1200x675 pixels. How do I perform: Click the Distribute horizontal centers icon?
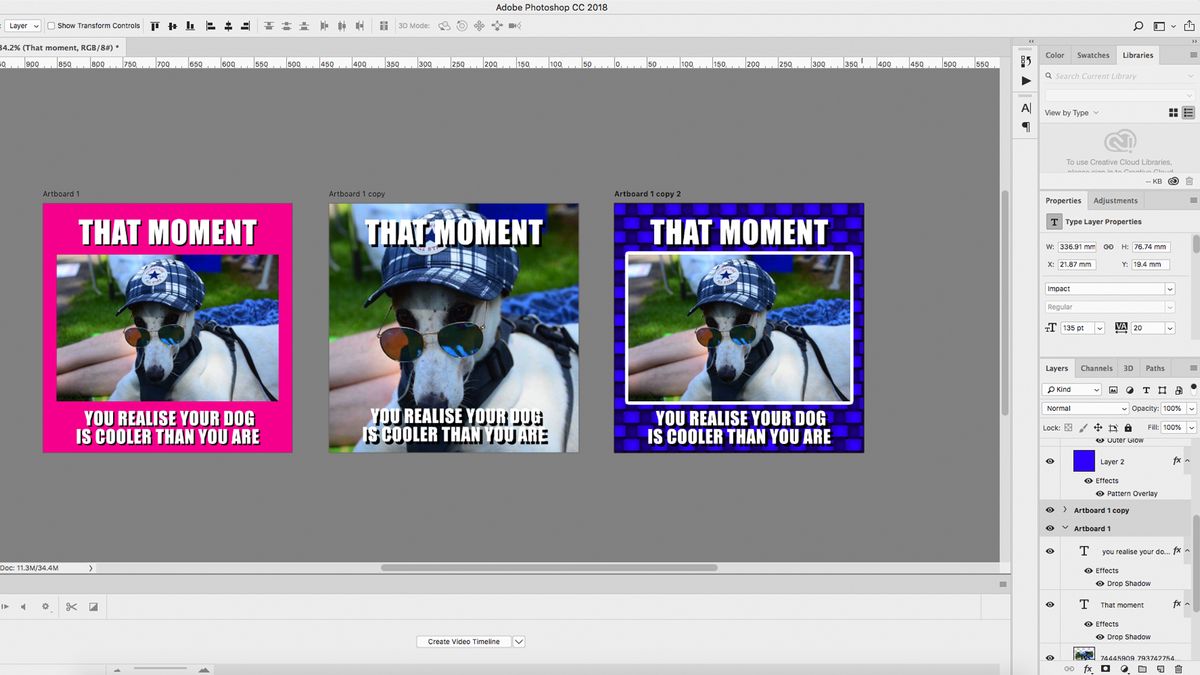click(x=343, y=26)
